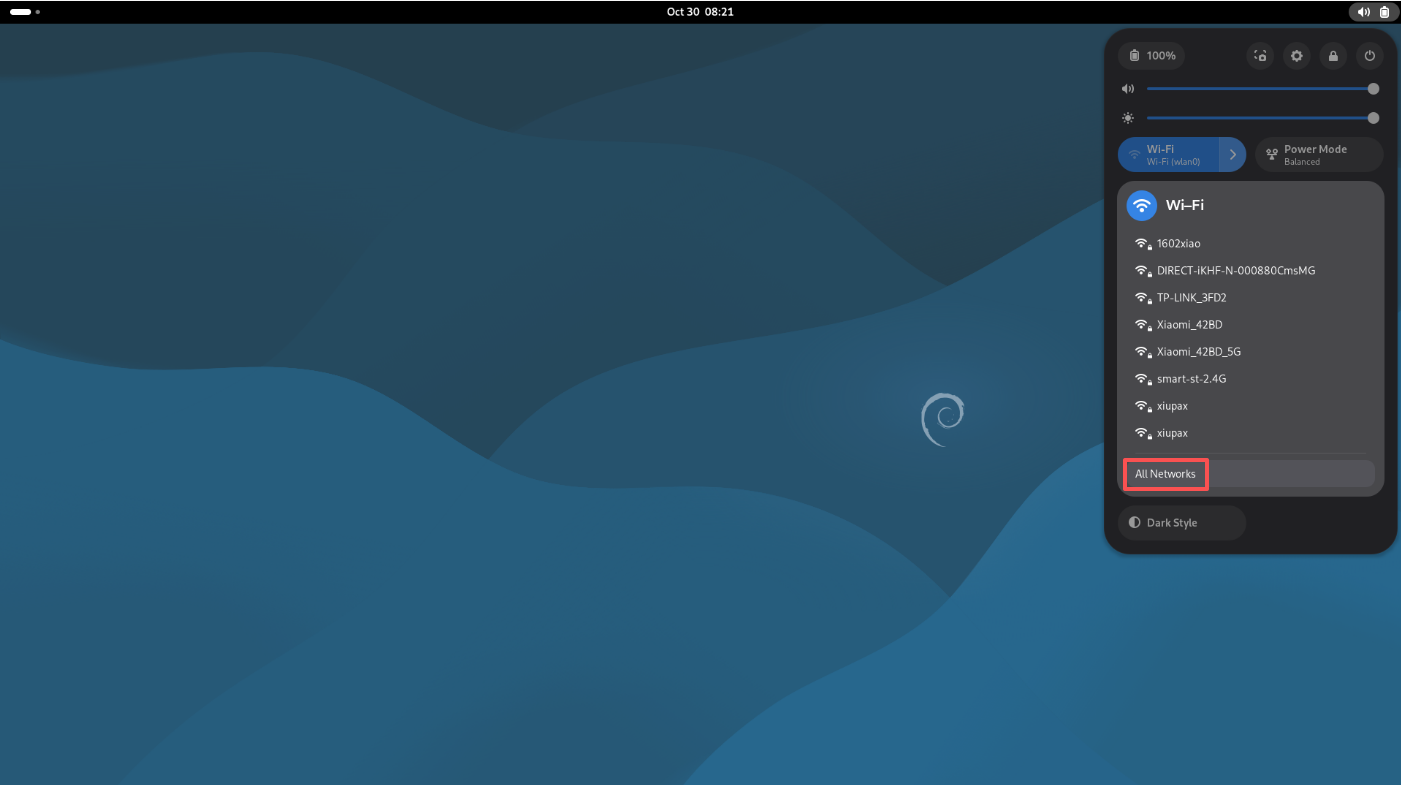Select the TP-LINK_3FD2 network
The width and height of the screenshot is (1401, 785).
(x=1191, y=297)
